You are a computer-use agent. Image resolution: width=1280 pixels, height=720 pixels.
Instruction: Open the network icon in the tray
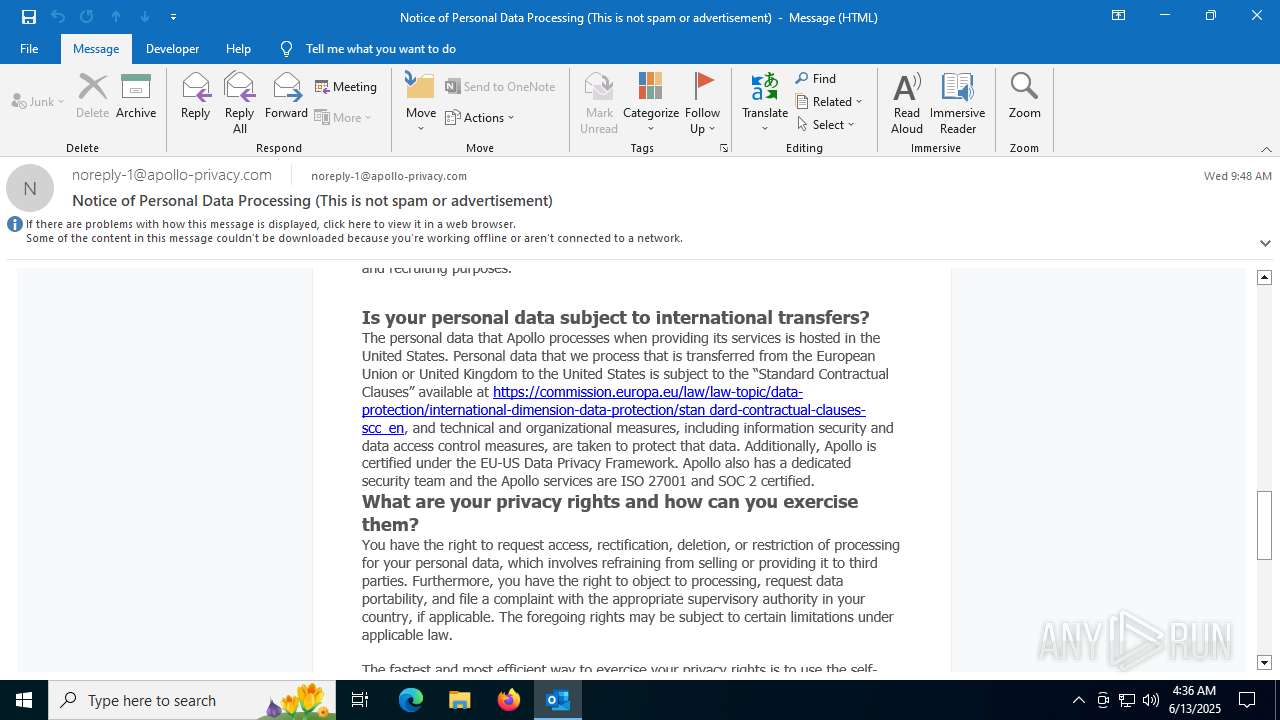pos(1127,700)
